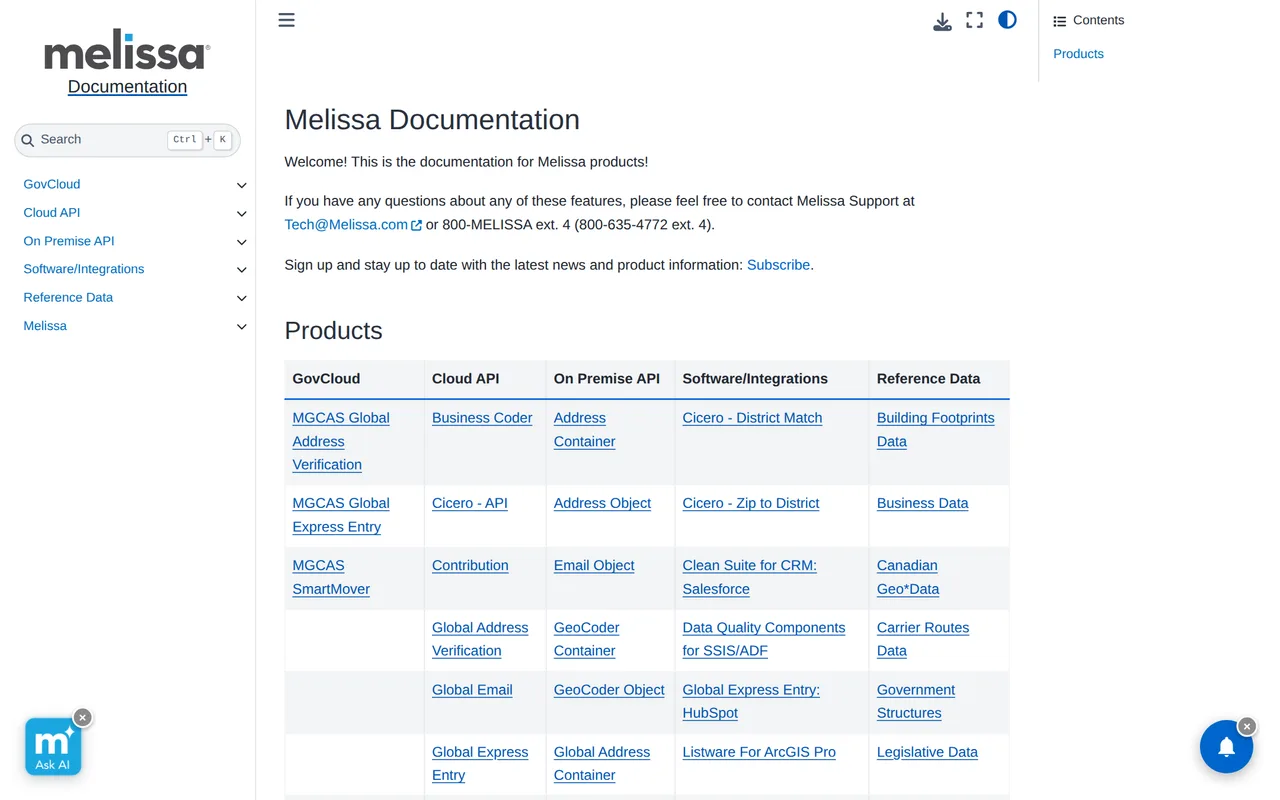Click the Documentation heading link under logo
Image resolution: width=1280 pixels, height=800 pixels.
point(127,87)
